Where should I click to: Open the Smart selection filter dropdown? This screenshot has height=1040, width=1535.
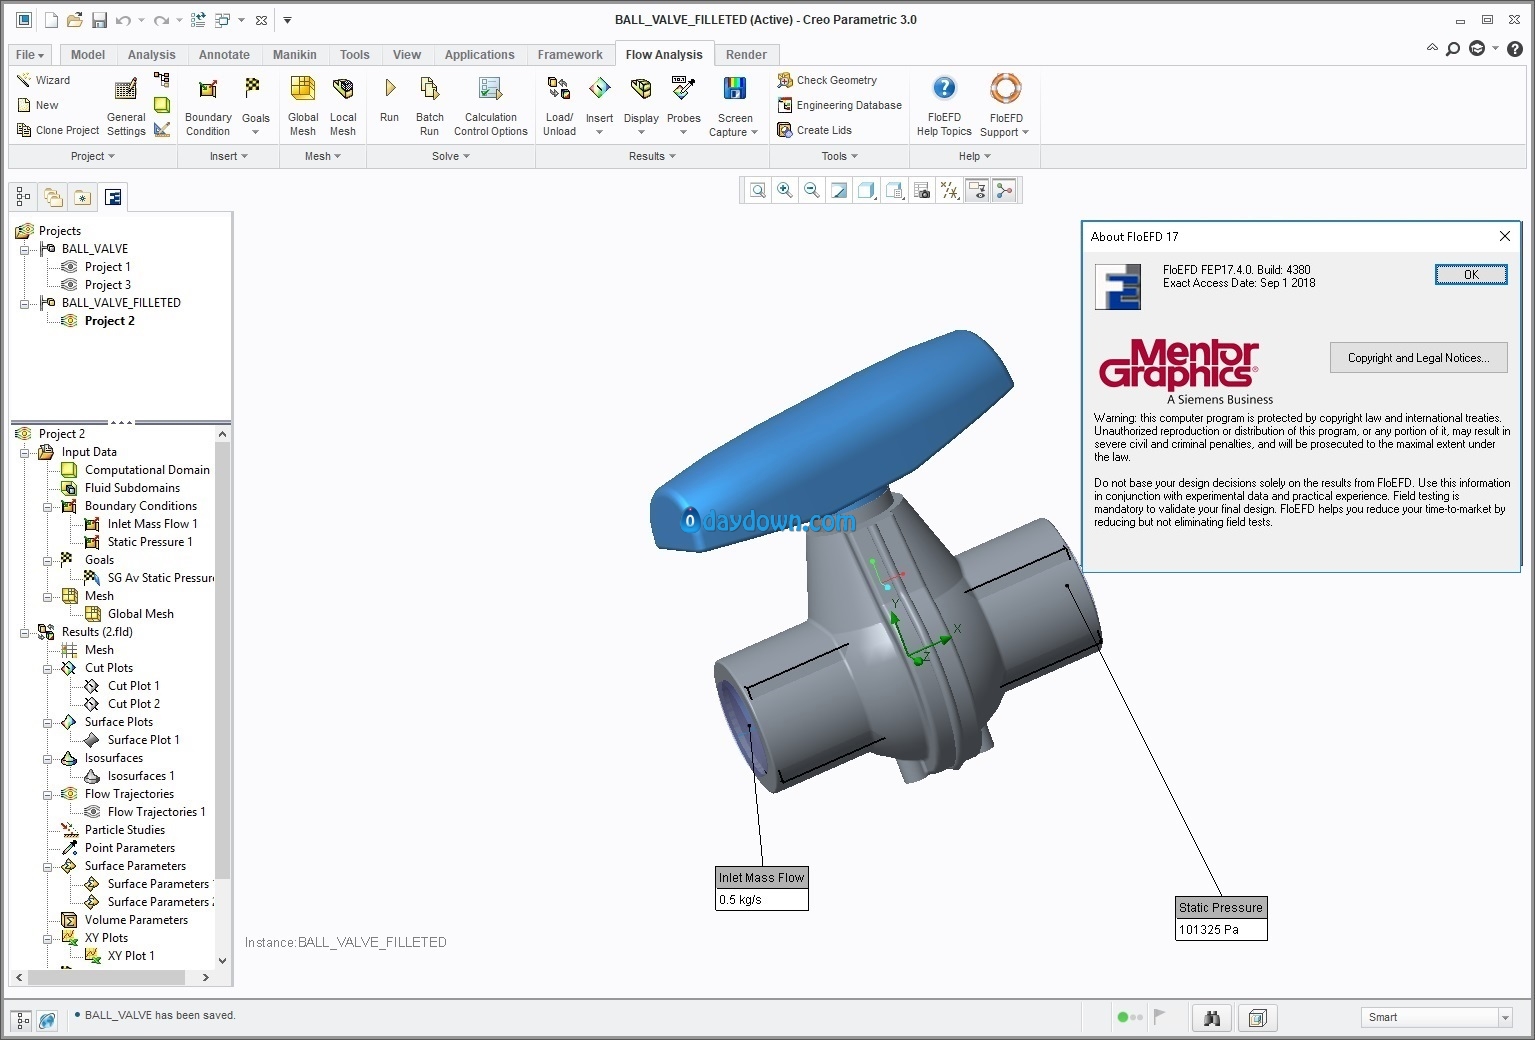[x=1505, y=1017]
